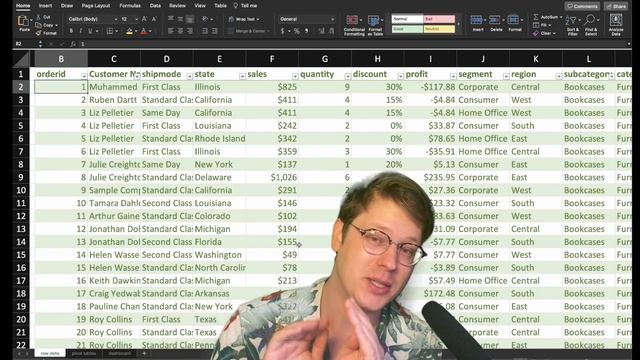Open the Review ribbon tab
Viewport: 640px width, 360px height.
[x=177, y=6]
